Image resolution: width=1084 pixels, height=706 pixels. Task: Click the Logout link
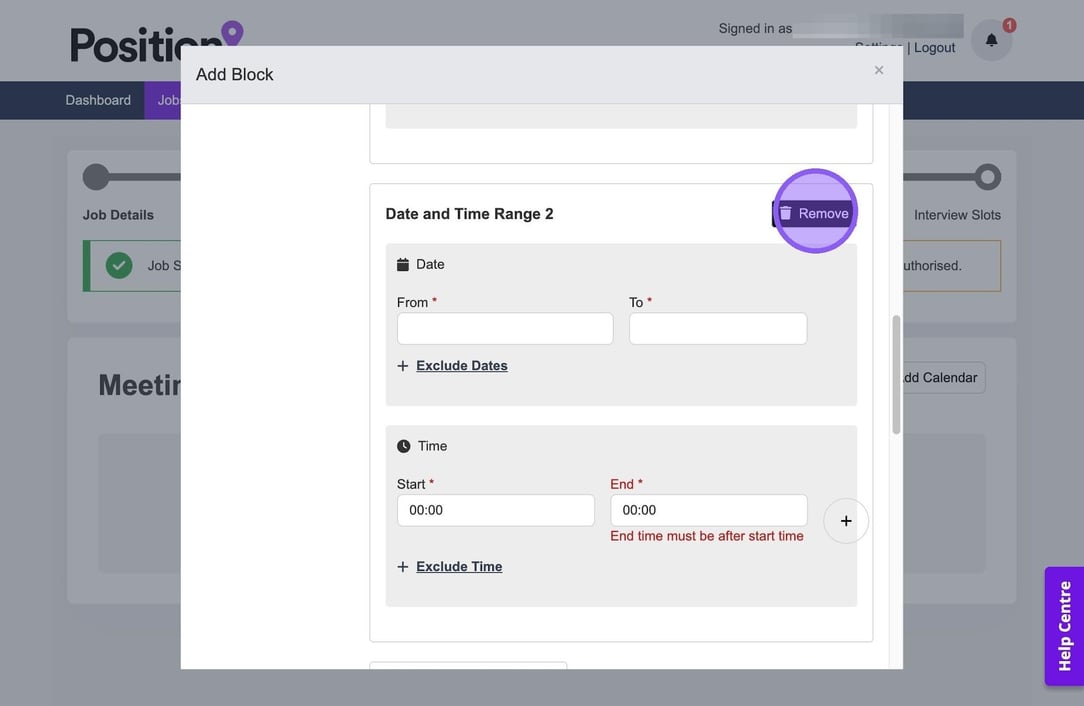(934, 48)
